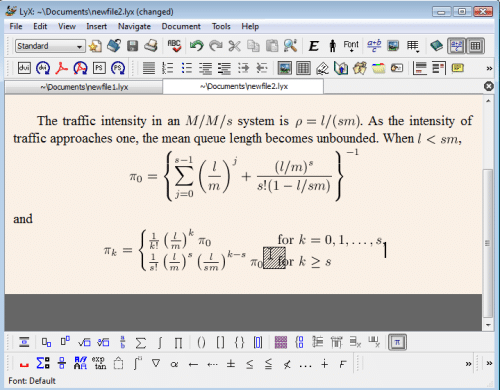Open the arrows panel dropdown
This screenshot has width=500, height=390.
point(193,364)
